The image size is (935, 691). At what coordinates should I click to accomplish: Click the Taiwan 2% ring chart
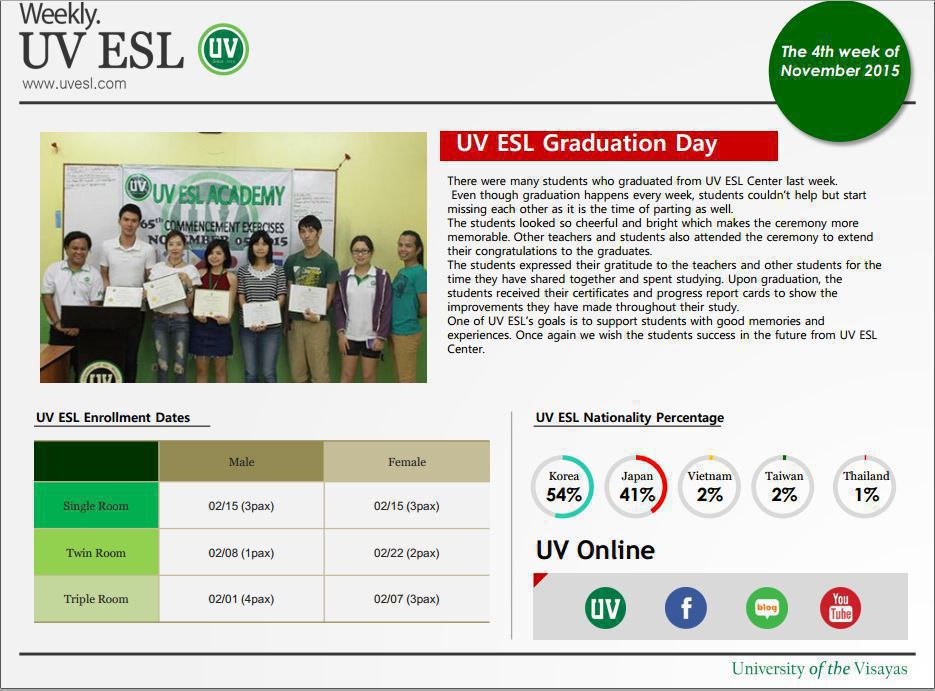[x=784, y=487]
